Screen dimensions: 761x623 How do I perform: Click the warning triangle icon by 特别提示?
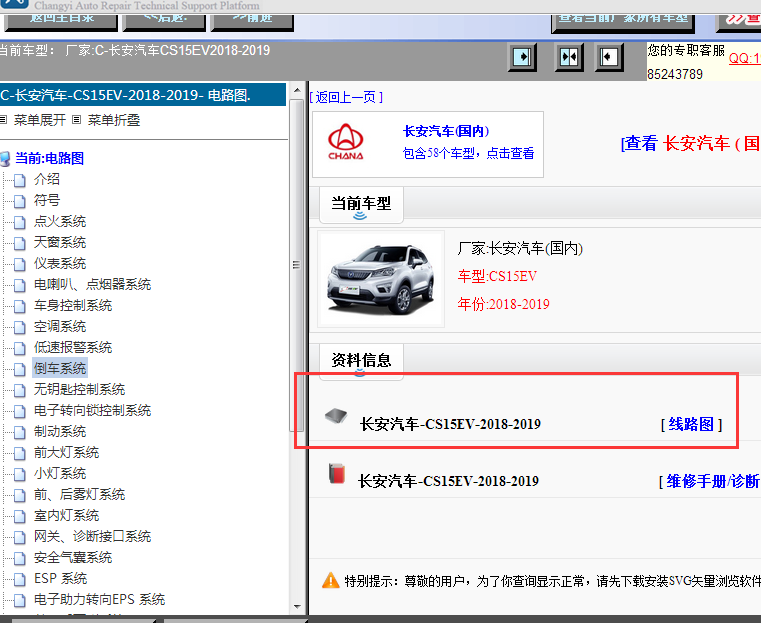(x=331, y=580)
